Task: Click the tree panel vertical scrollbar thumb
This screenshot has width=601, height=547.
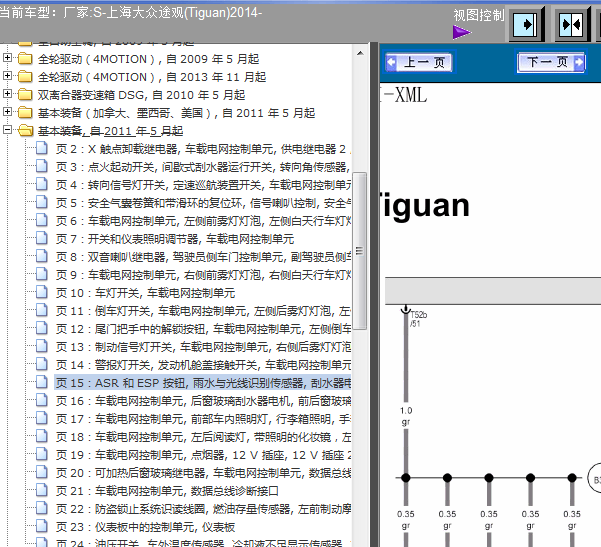Action: tap(360, 251)
